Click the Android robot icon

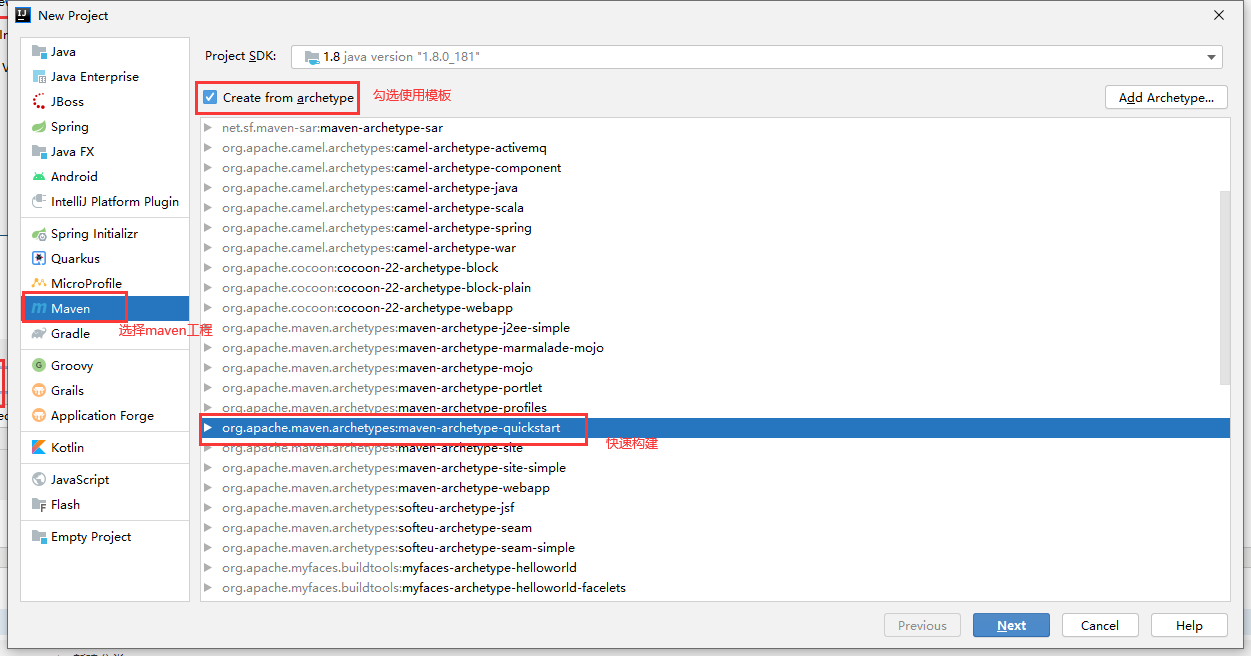click(39, 177)
